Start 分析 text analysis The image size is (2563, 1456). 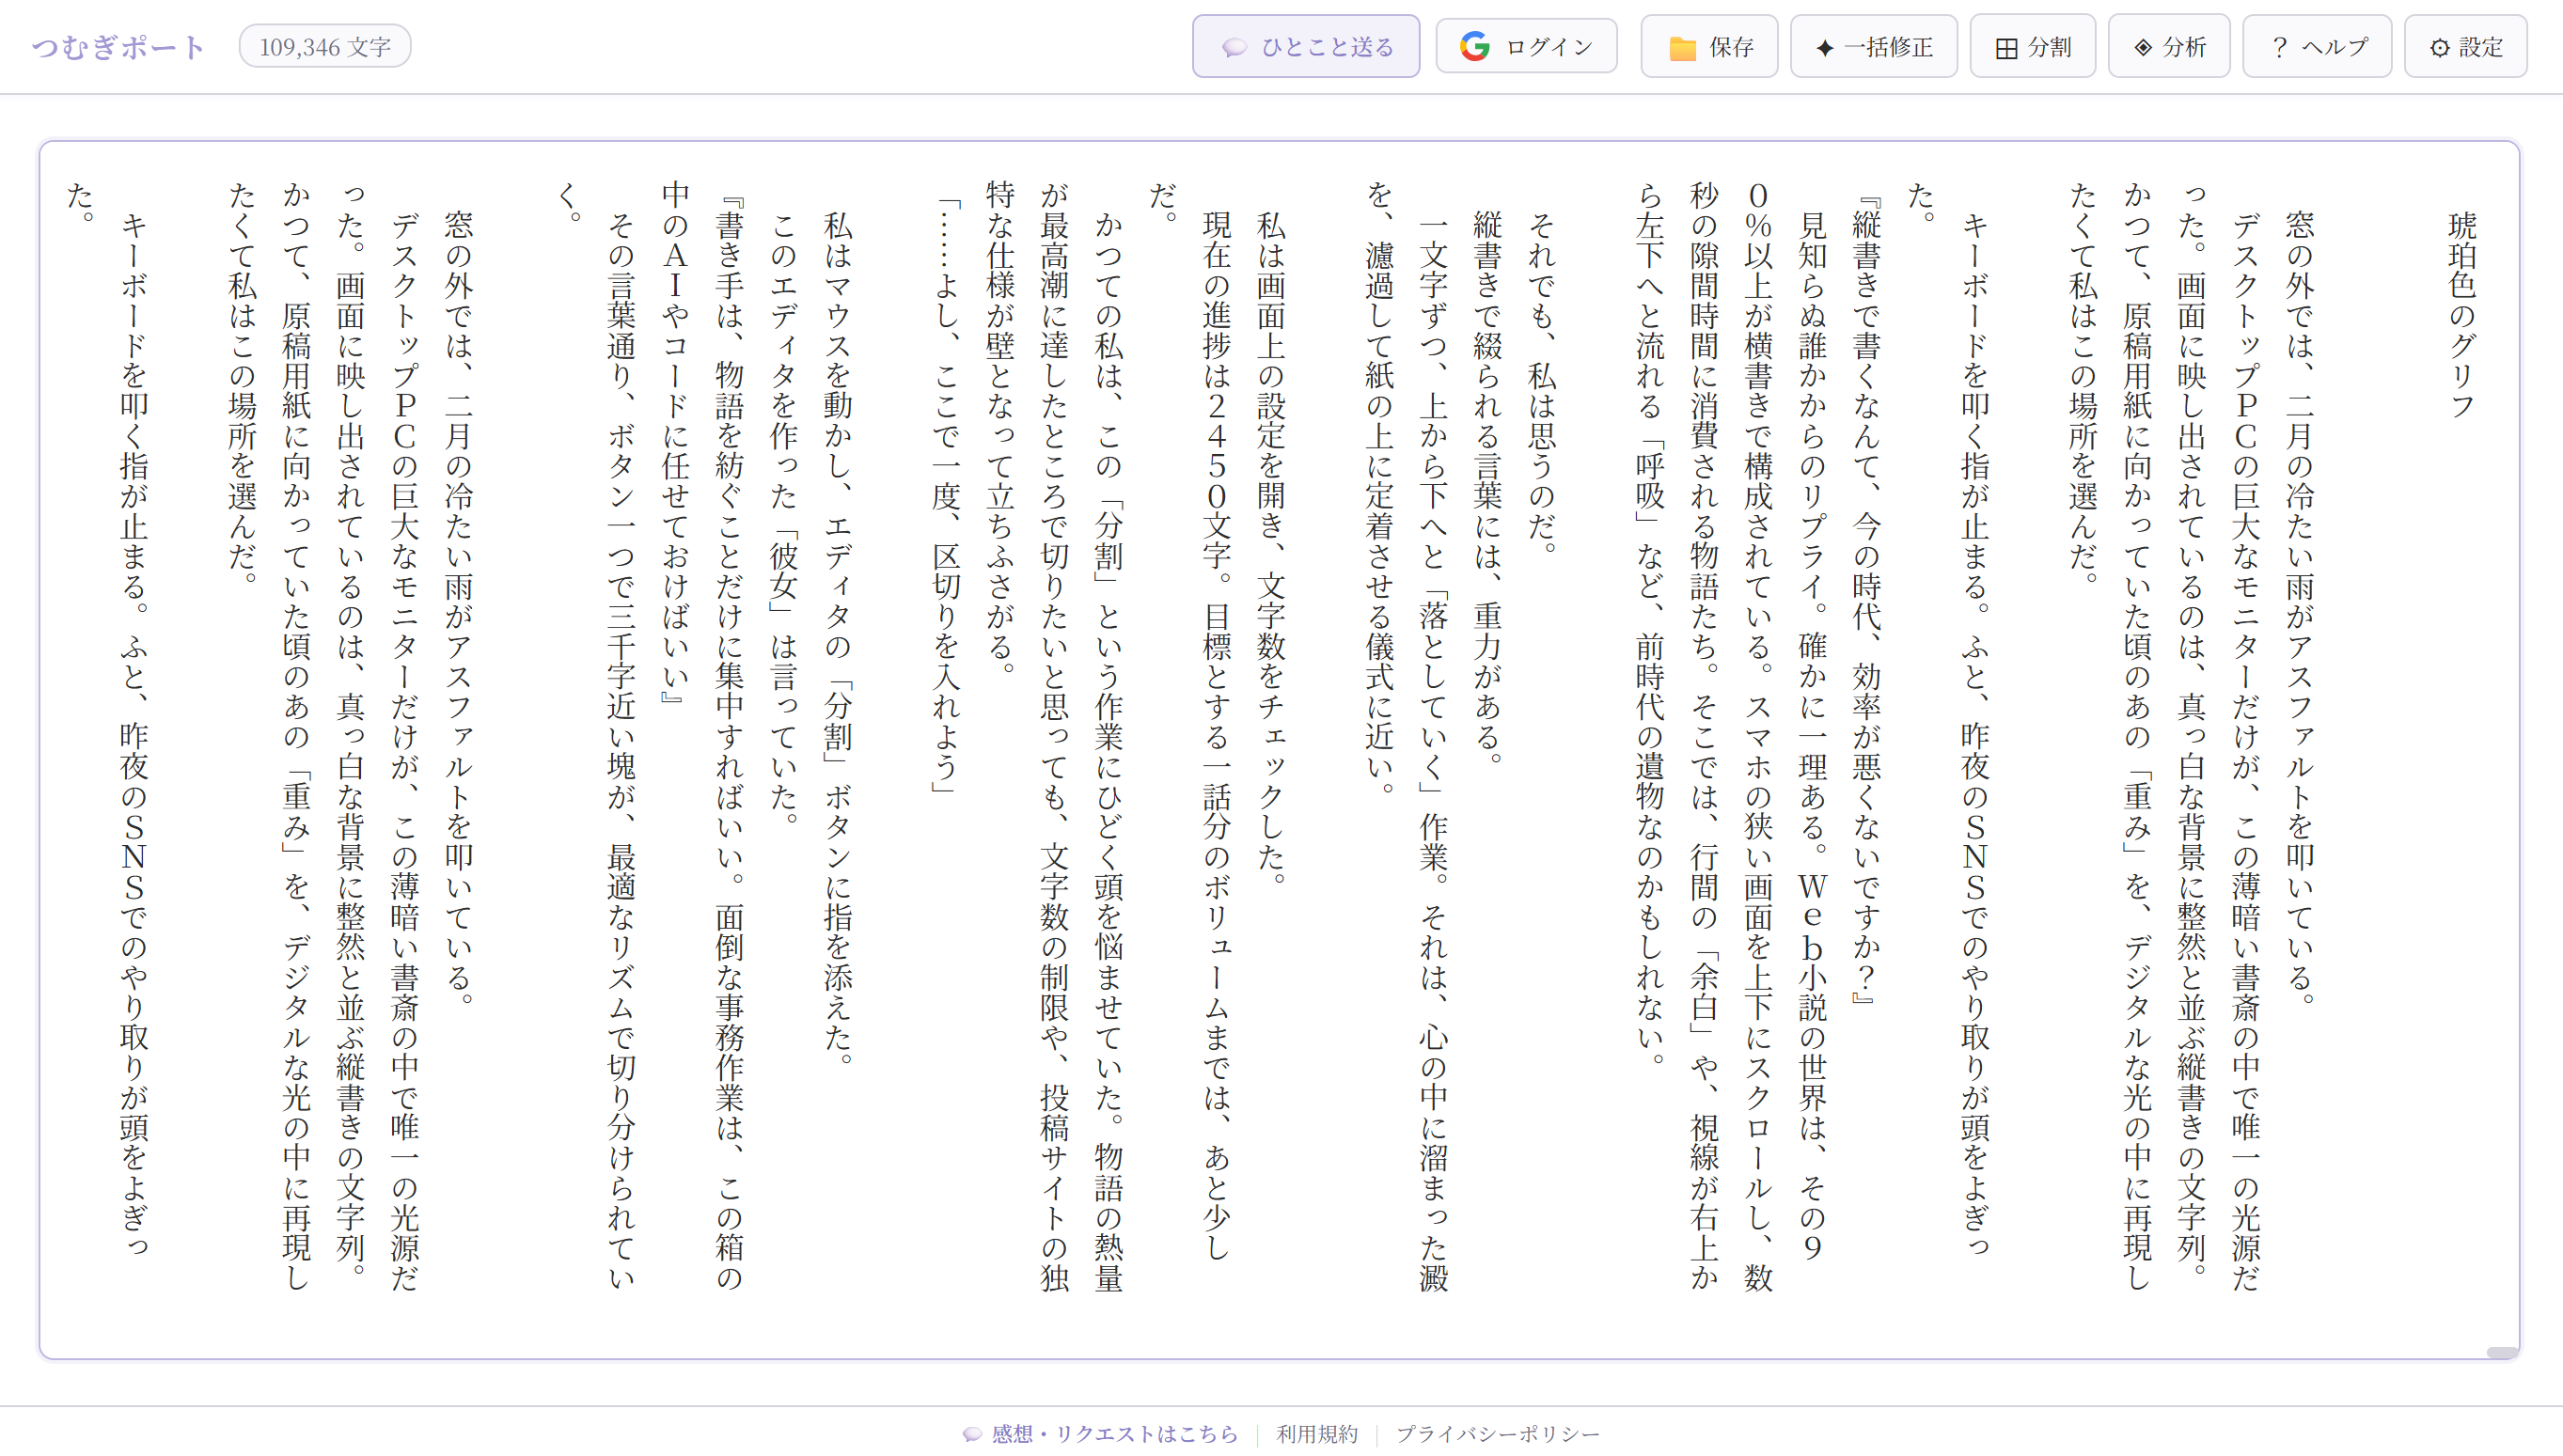2167,46
